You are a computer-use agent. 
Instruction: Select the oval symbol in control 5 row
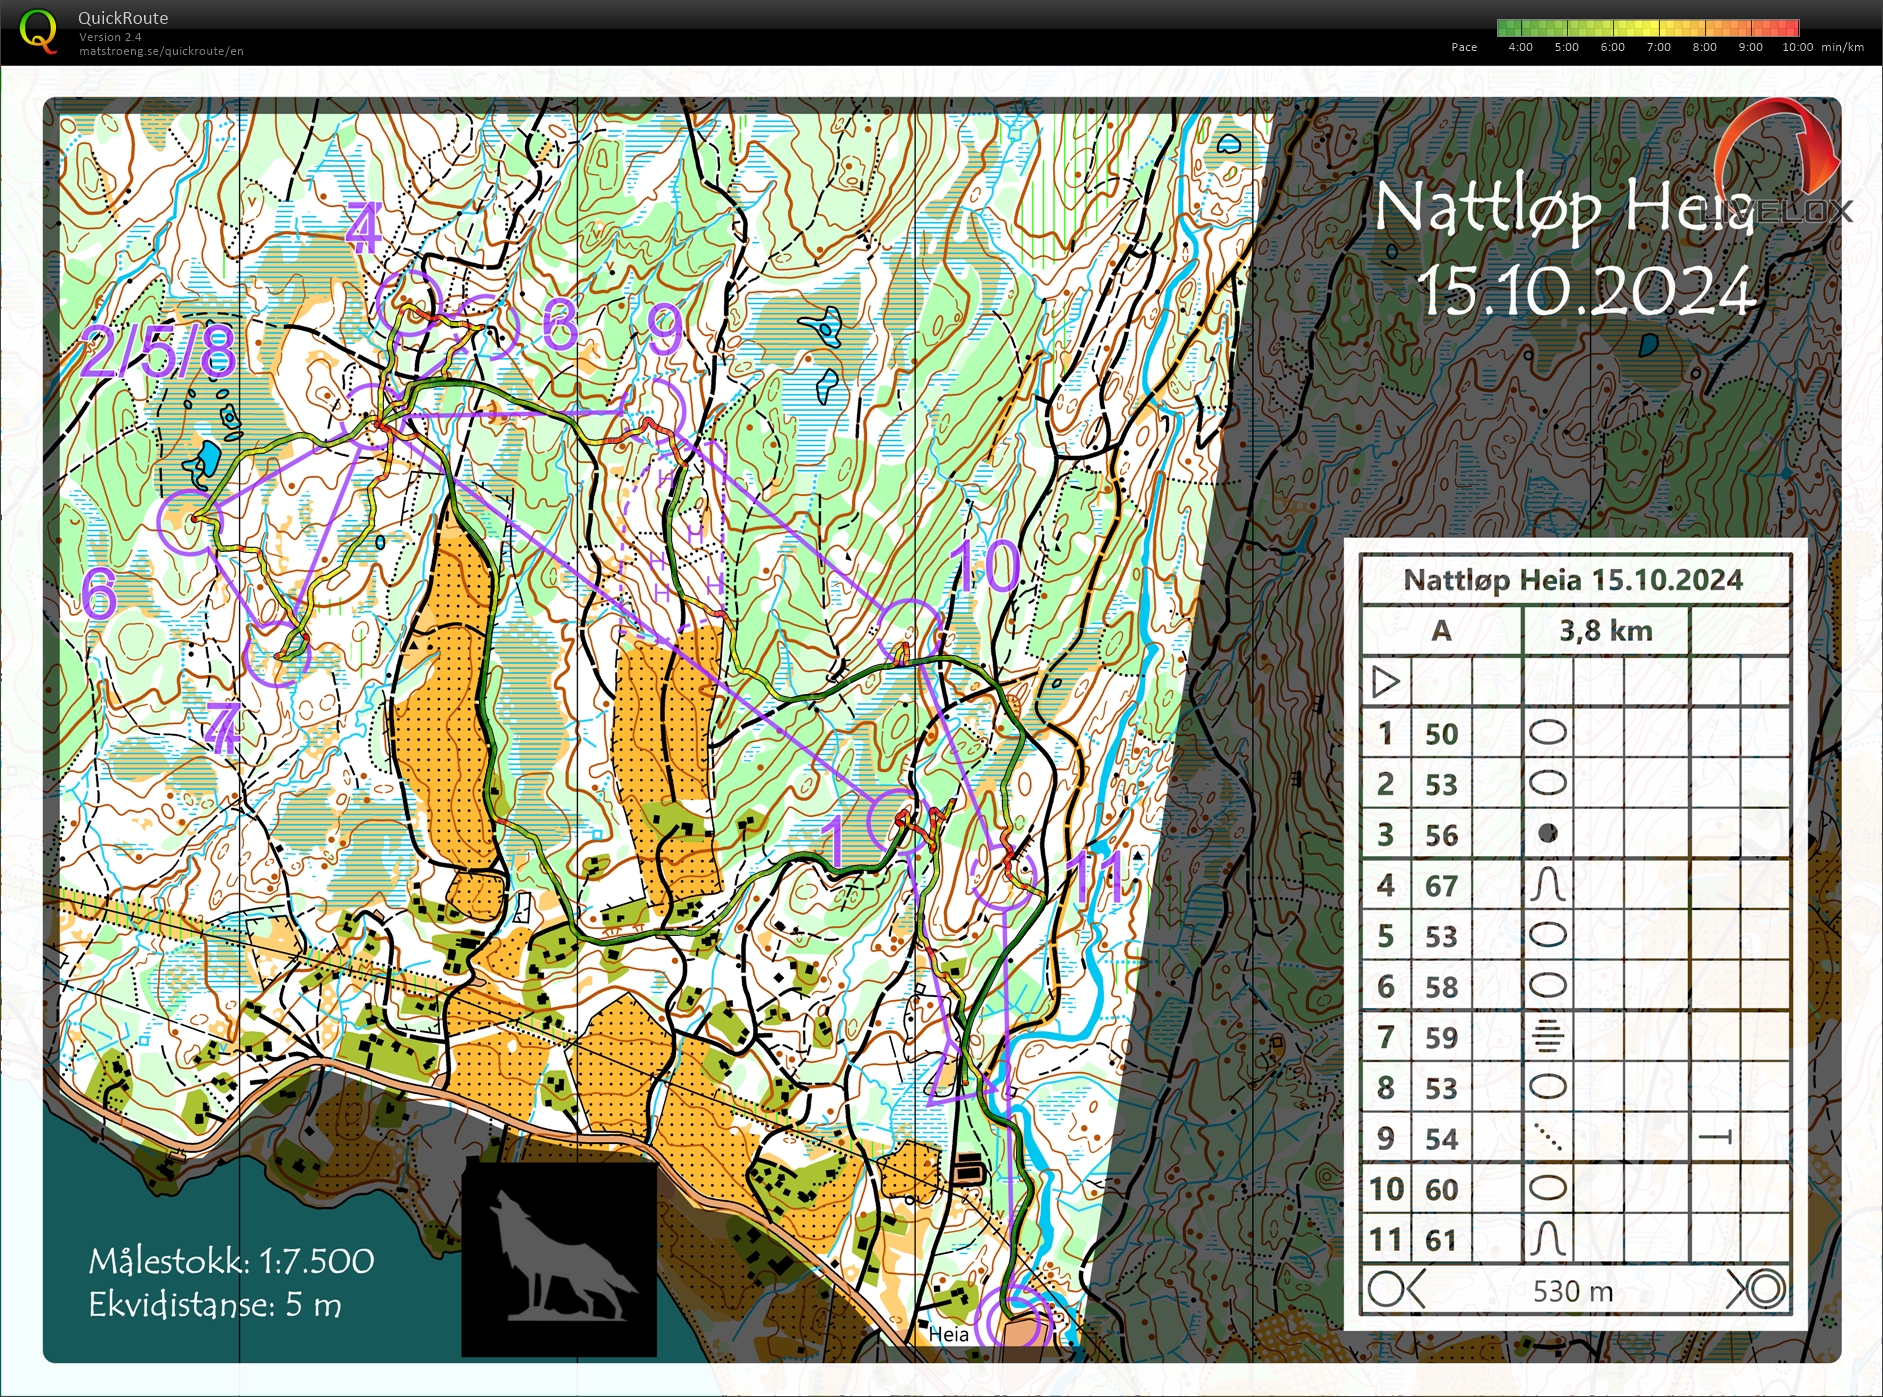pyautogui.click(x=1547, y=935)
